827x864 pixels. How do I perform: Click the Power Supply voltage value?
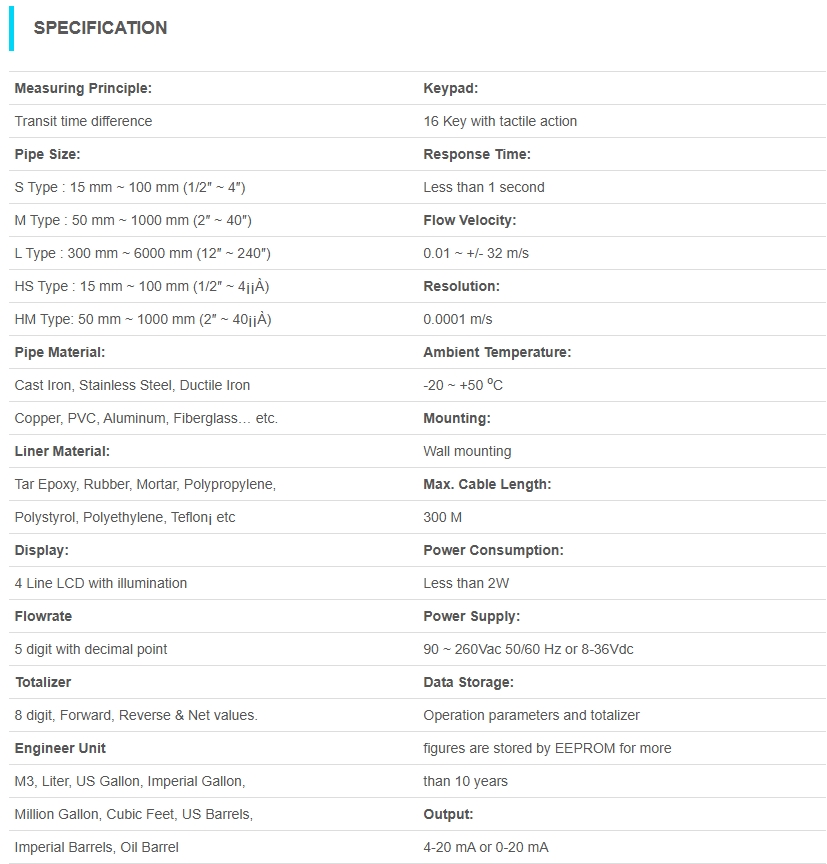[x=528, y=649]
